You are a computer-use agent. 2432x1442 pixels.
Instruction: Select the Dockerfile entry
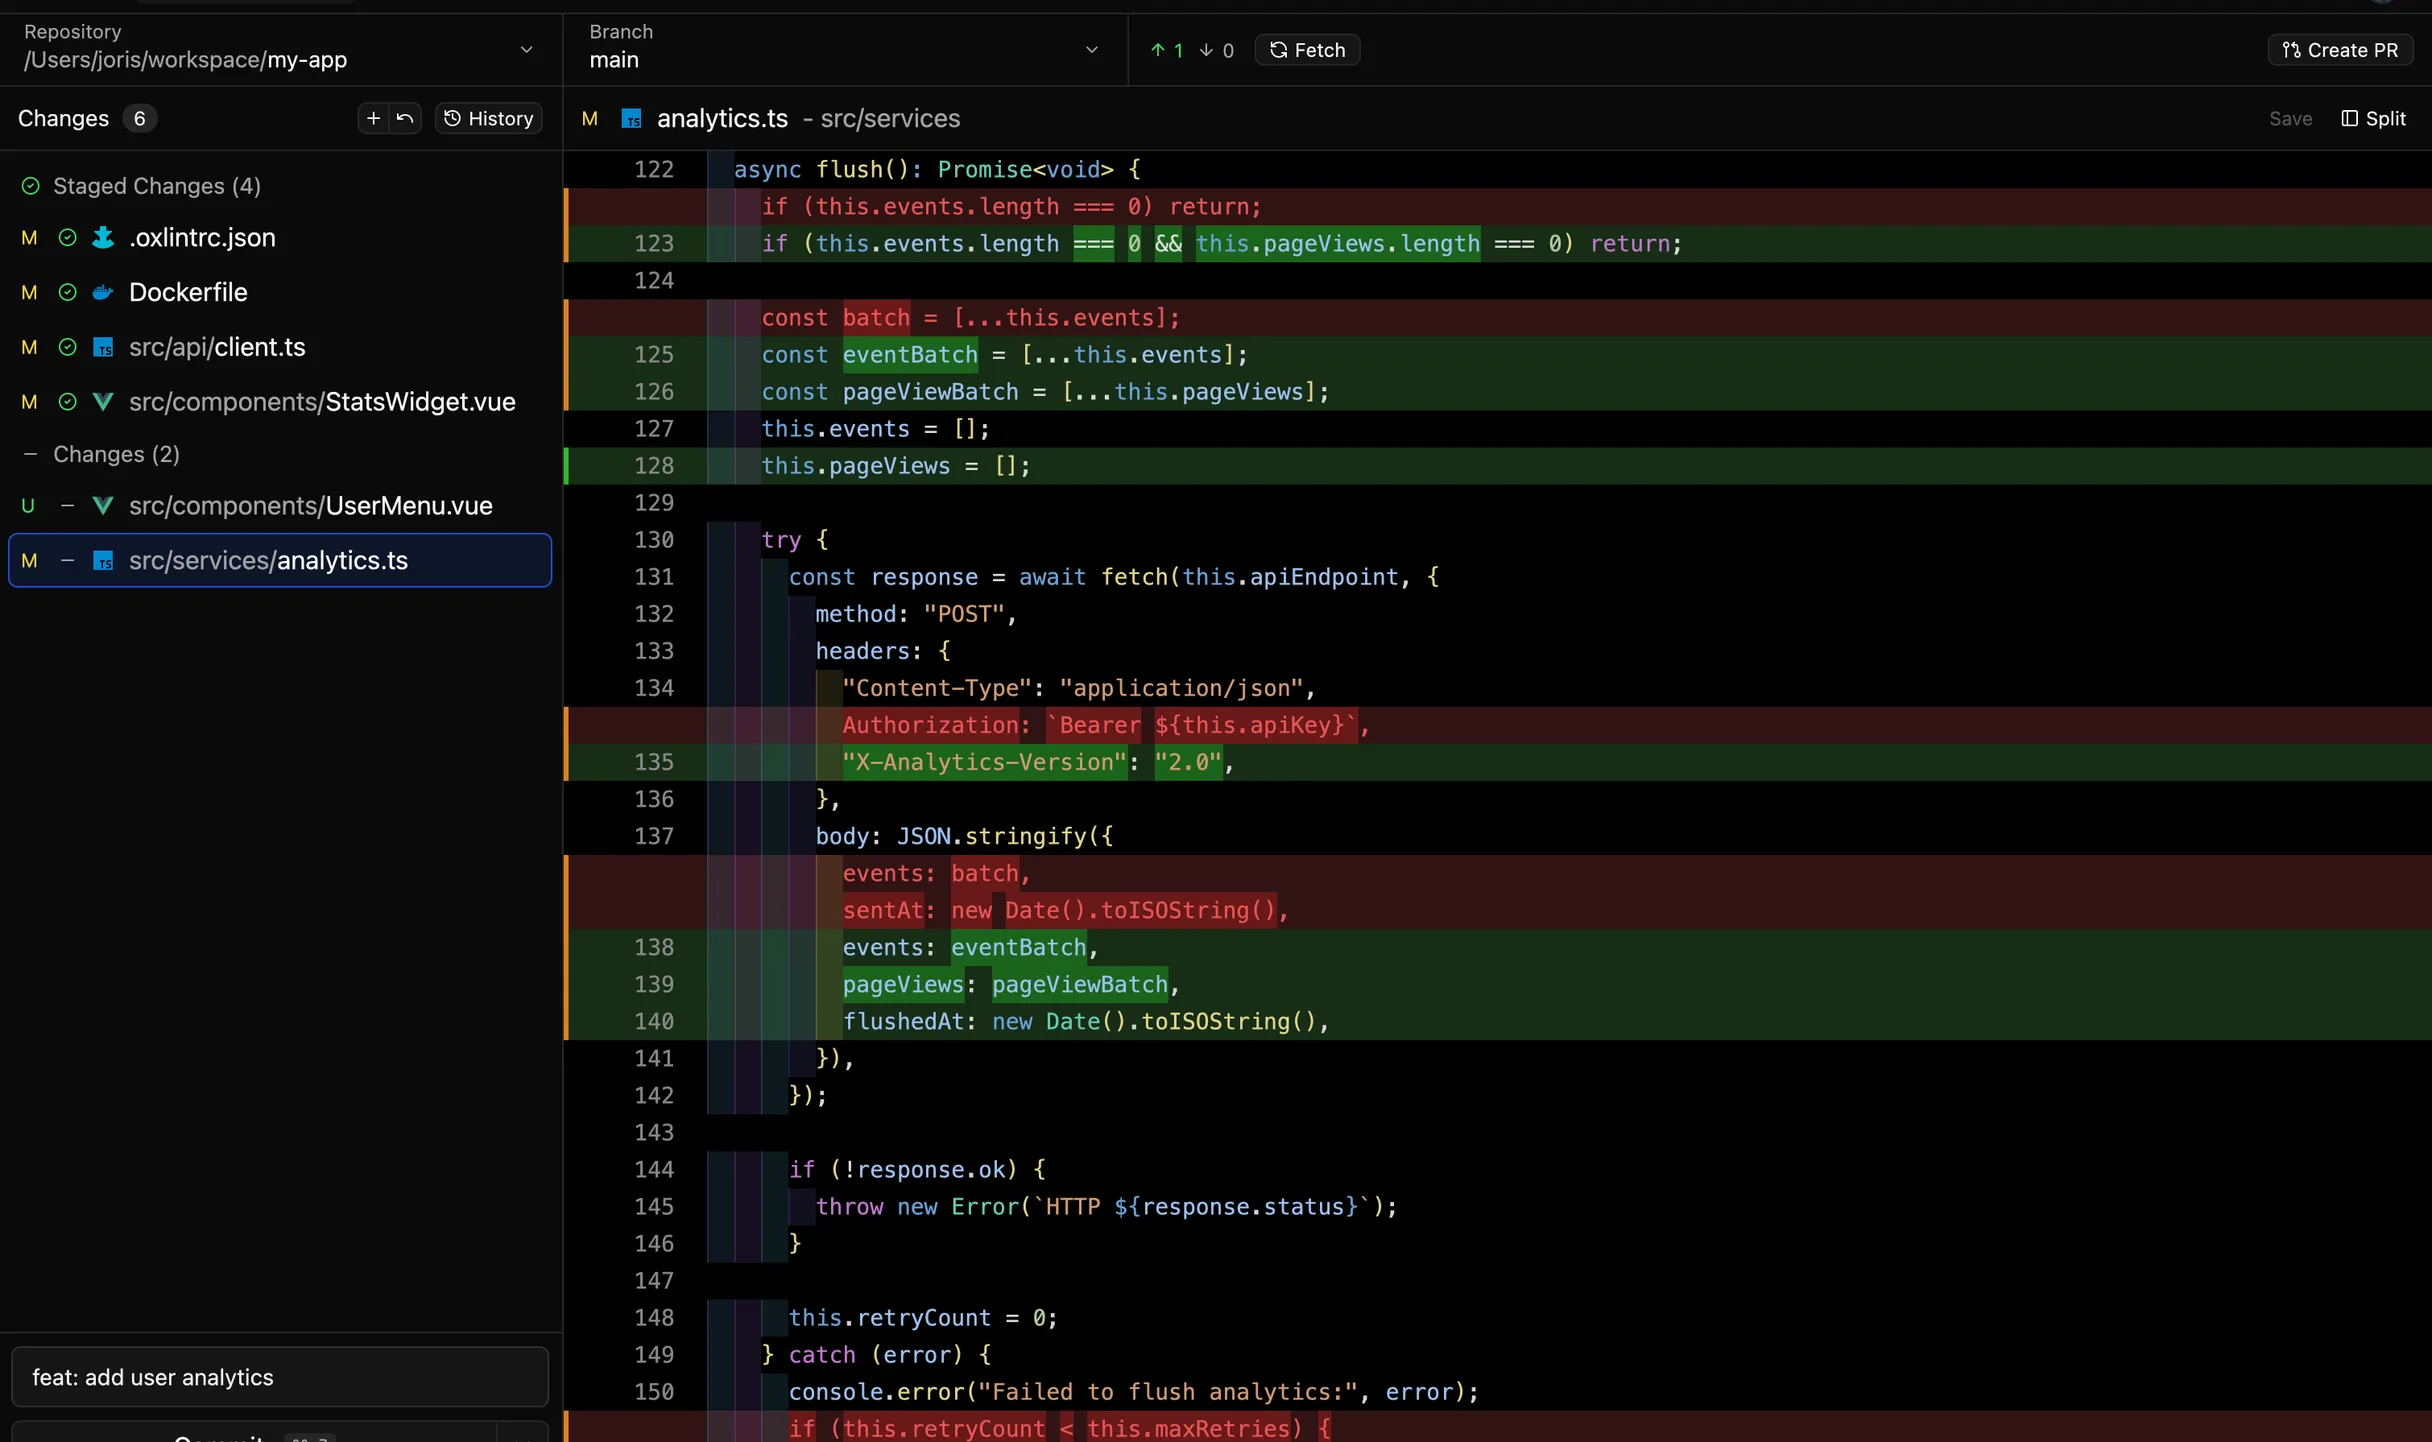280,293
